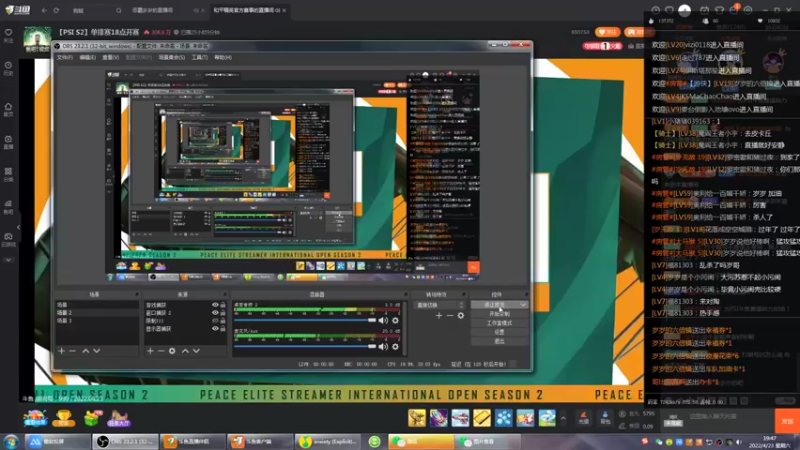Collapse the left sidebar with its side arrow

click(18, 227)
